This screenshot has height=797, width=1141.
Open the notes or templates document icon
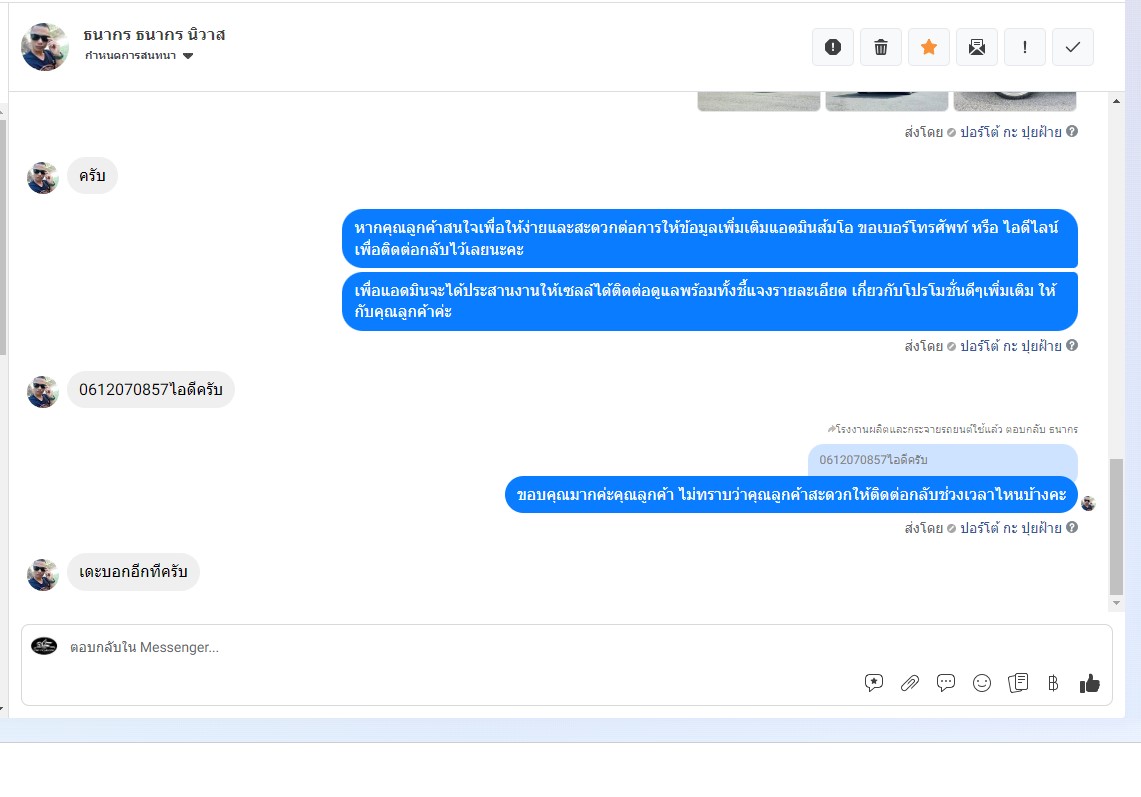point(1018,683)
